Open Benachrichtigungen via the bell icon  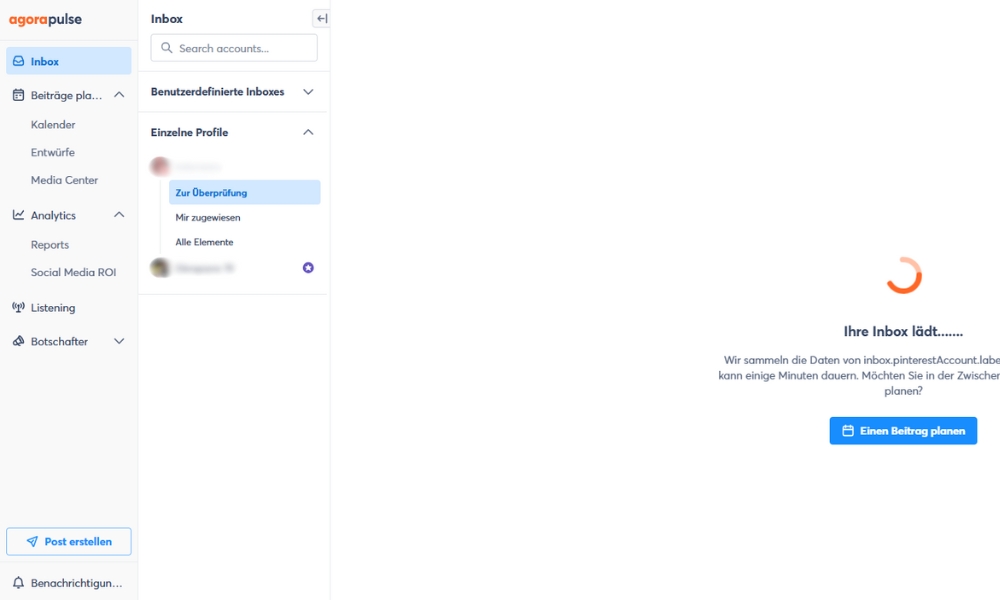[19, 582]
